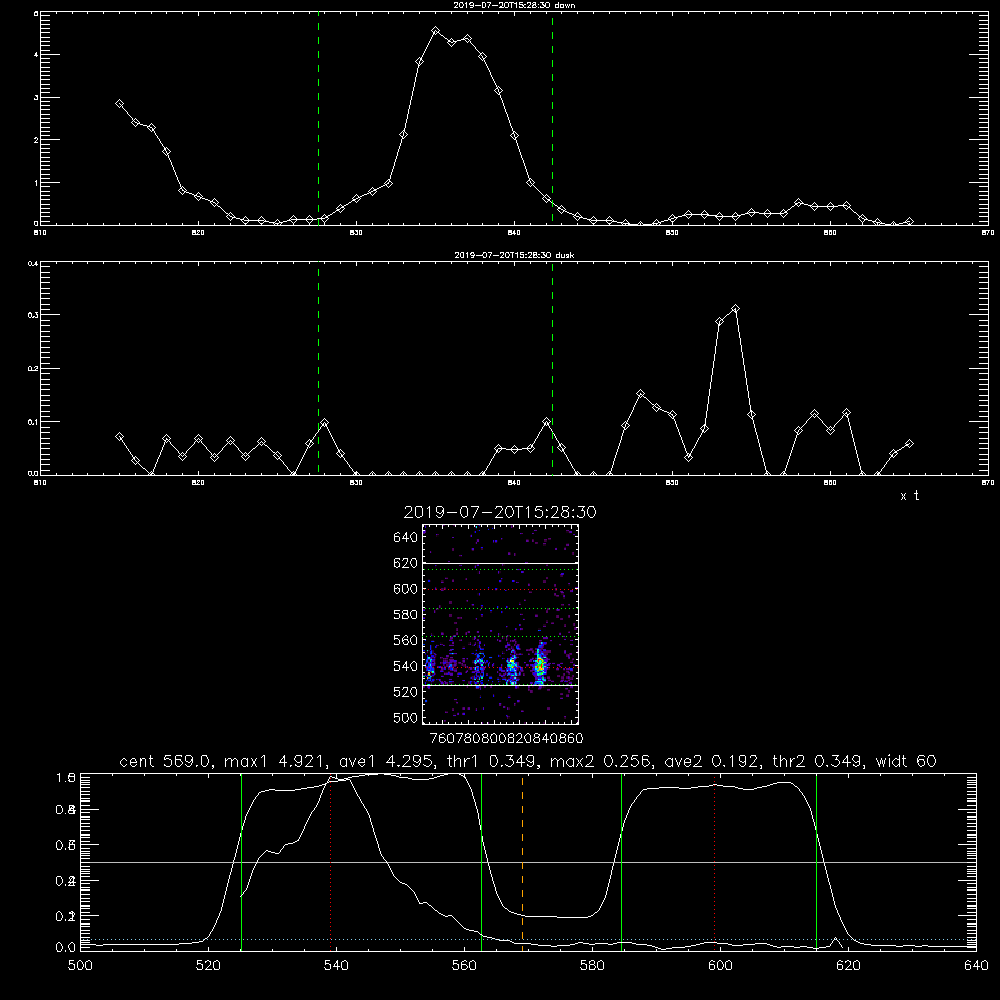Screen dimensions: 1000x1000
Task: Click the right green dashed line in dusk plot
Action: point(552,369)
